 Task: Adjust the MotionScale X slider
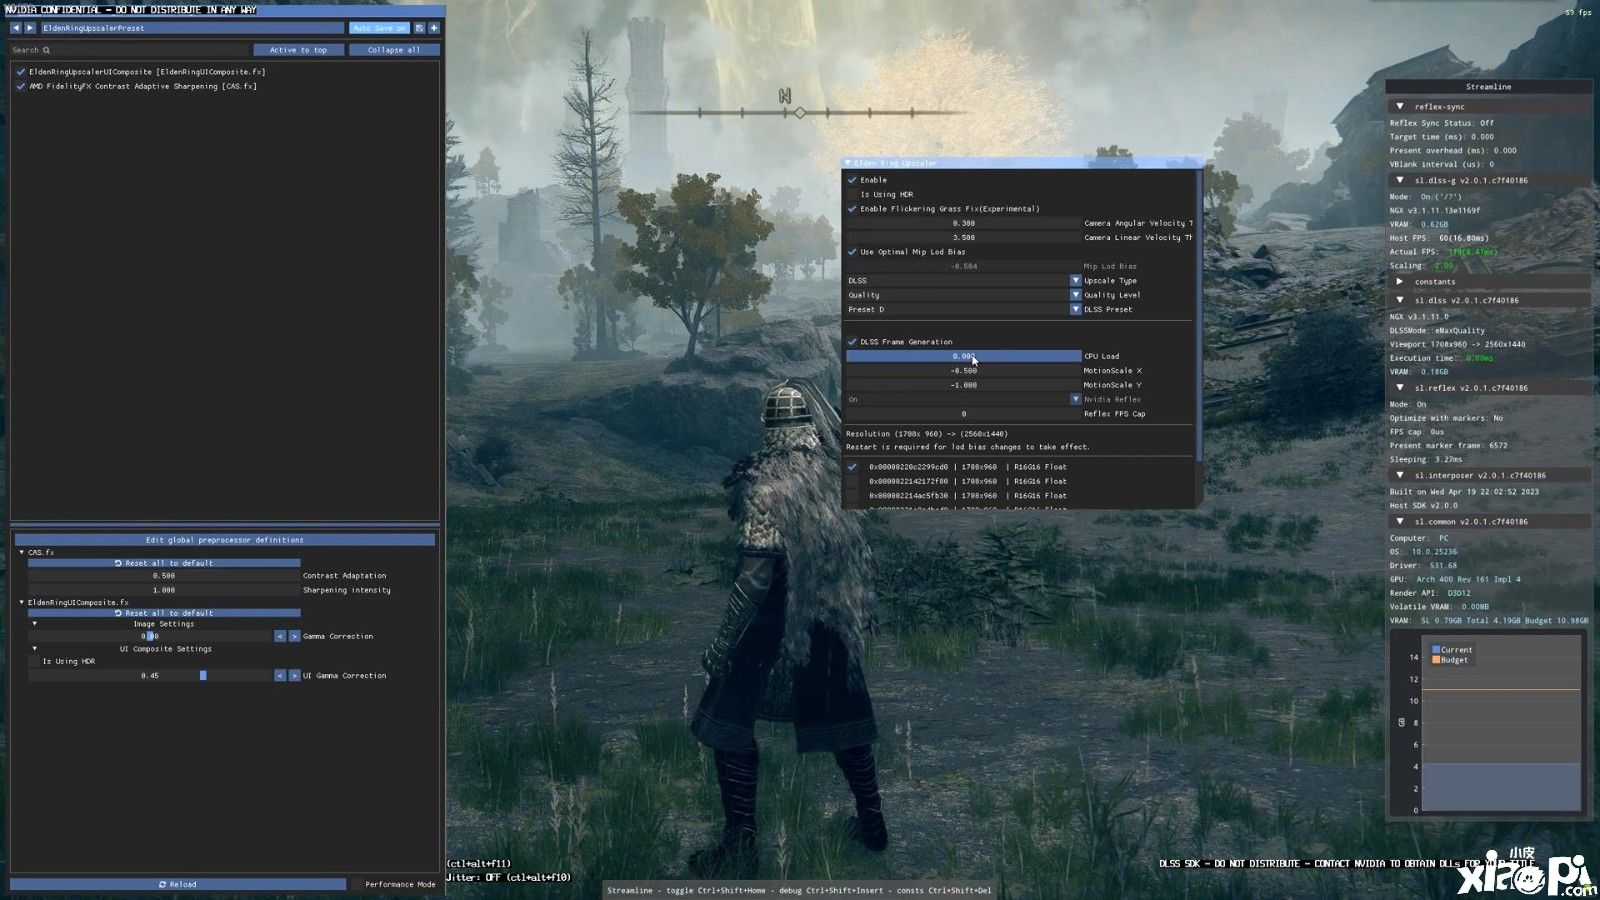coord(964,371)
